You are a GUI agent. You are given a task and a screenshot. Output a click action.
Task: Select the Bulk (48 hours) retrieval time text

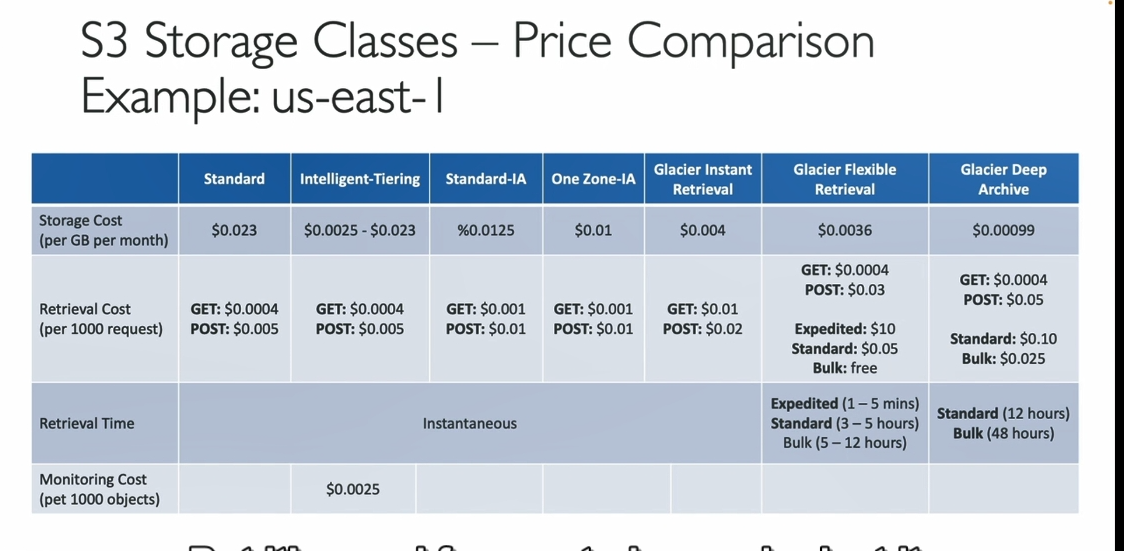pos(1004,433)
